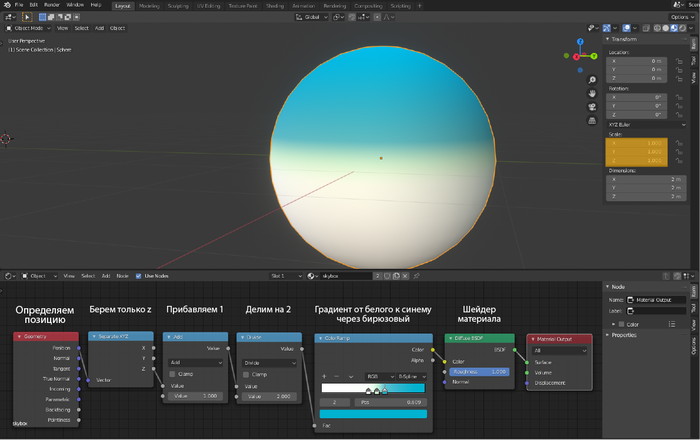Open the 3D viewport Add menu
This screenshot has width=700, height=440.
(99, 28)
